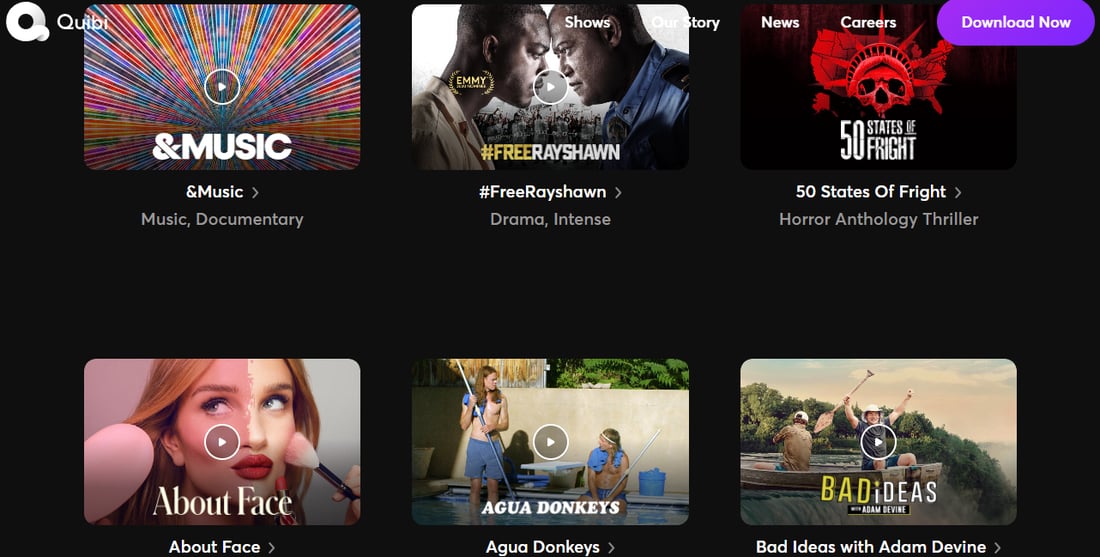The height and width of the screenshot is (557, 1100).
Task: Open the News section
Action: (x=780, y=22)
